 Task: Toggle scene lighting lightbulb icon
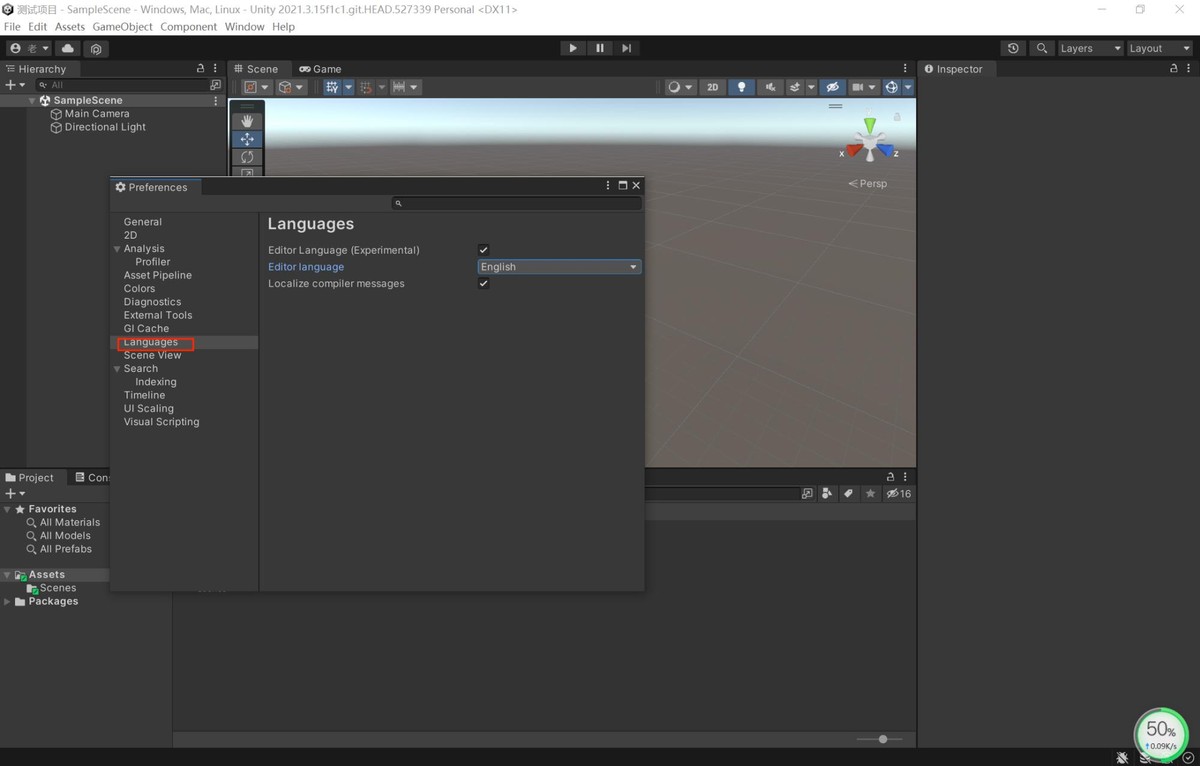741,87
